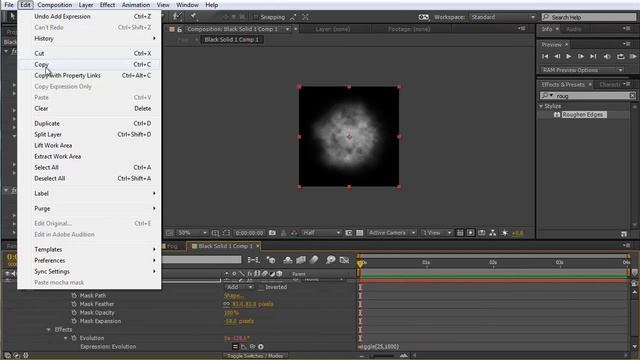
Task: Choose Duplicate from Edit menu
Action: point(89,123)
